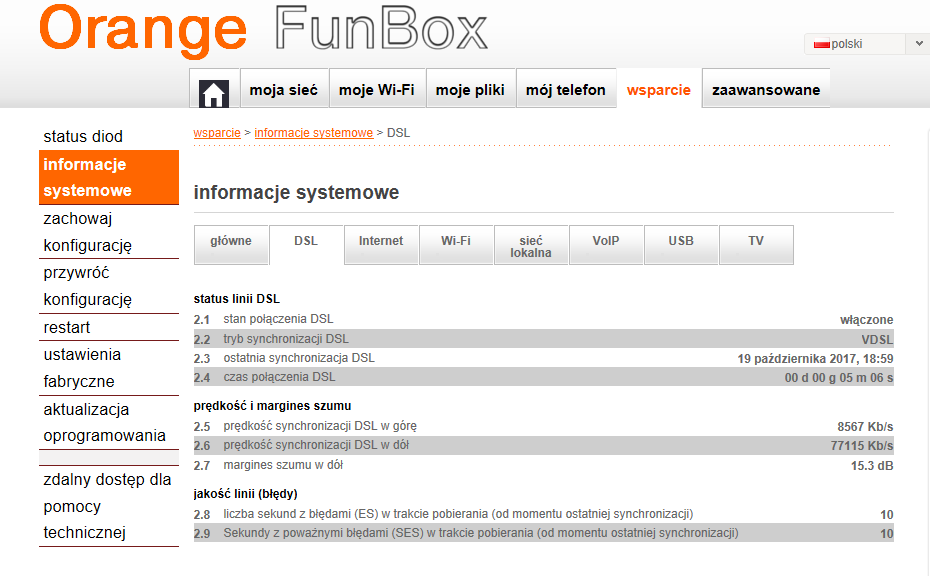Follow the wsparcie breadcrumb link
The image size is (930, 576).
(217, 133)
